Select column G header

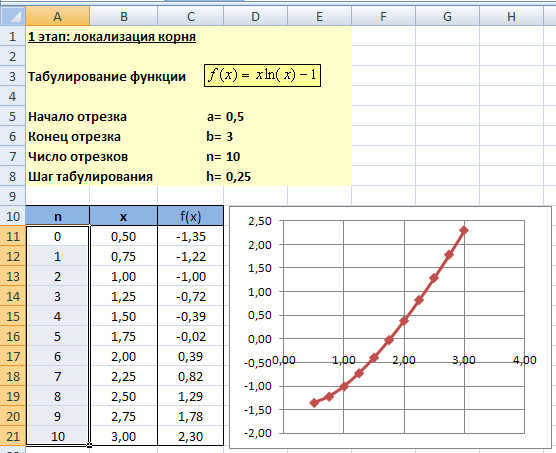tap(447, 16)
